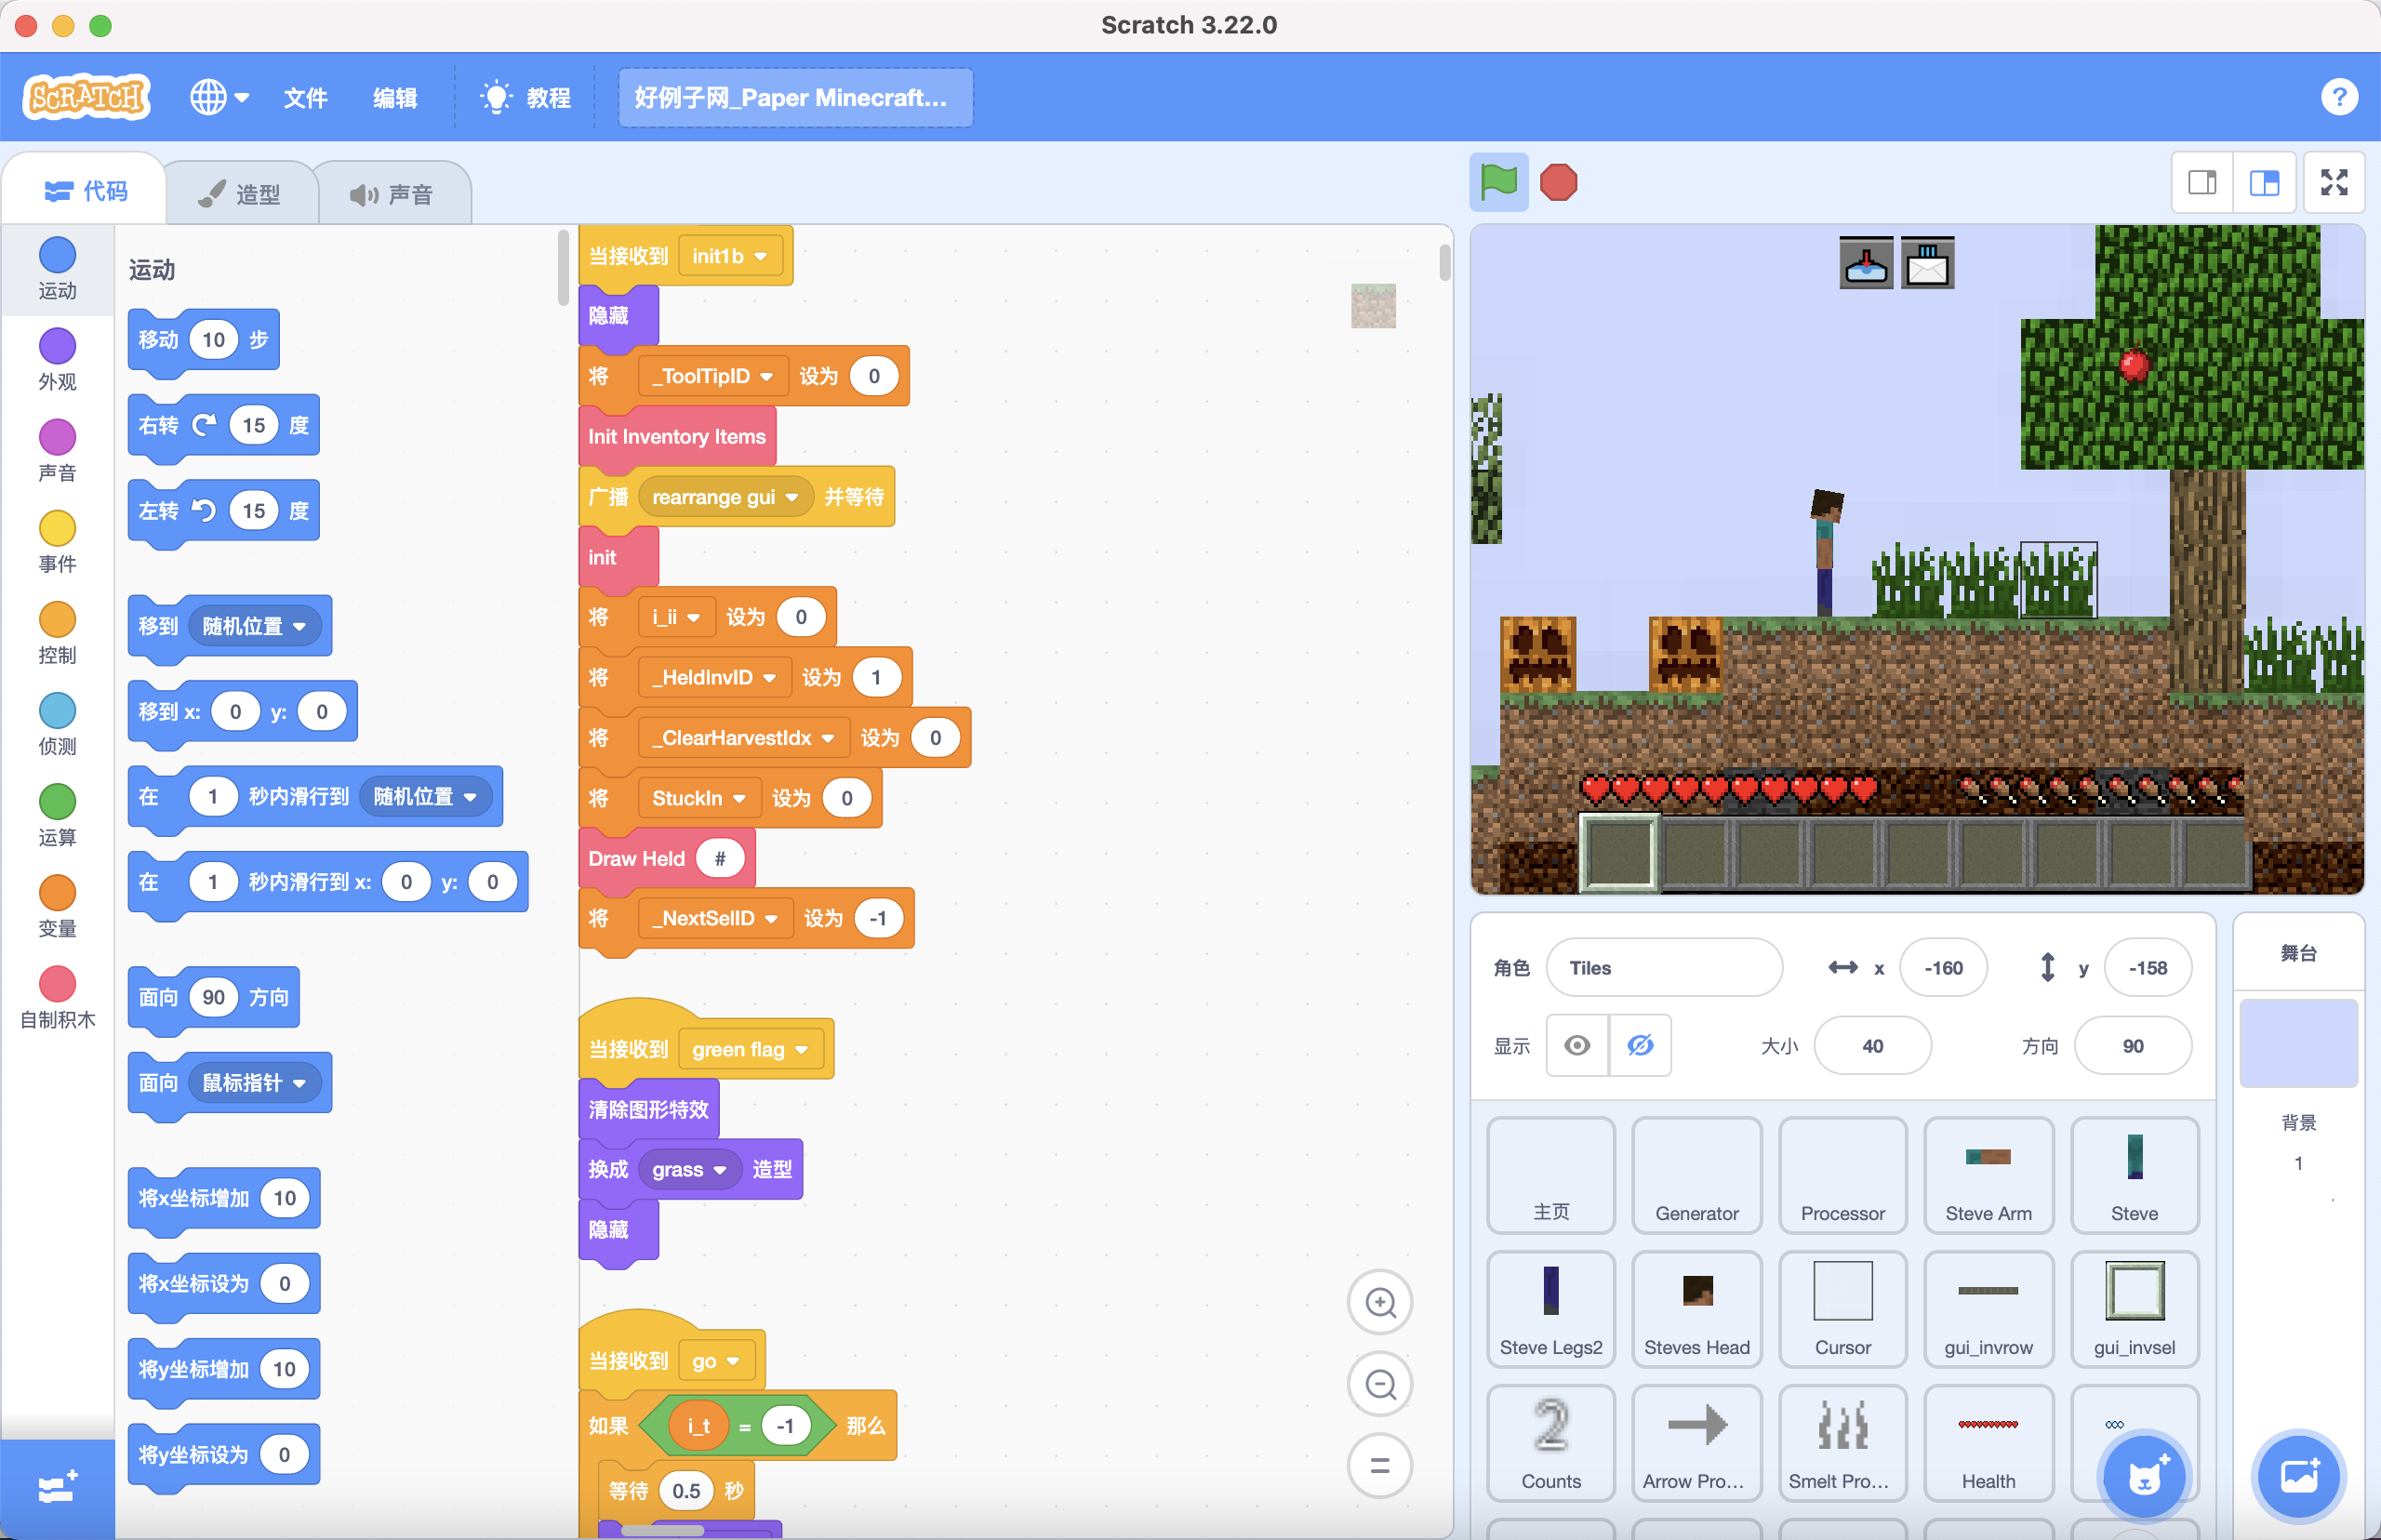Screen dimensions: 2381x1540
Task: Click the add extension button
Action: click(57, 1488)
